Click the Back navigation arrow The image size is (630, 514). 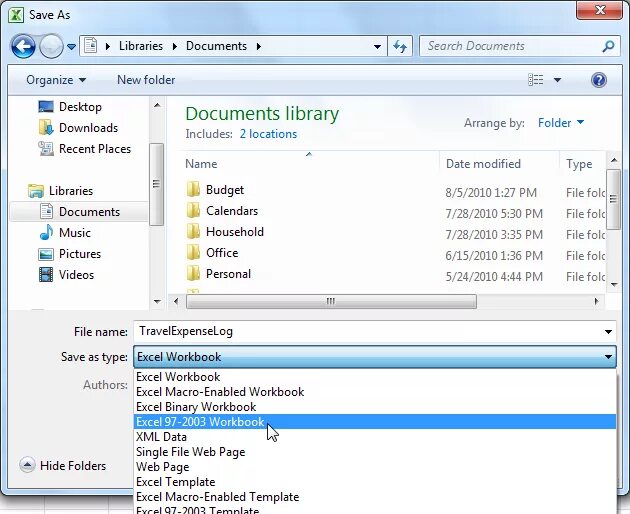click(23, 46)
